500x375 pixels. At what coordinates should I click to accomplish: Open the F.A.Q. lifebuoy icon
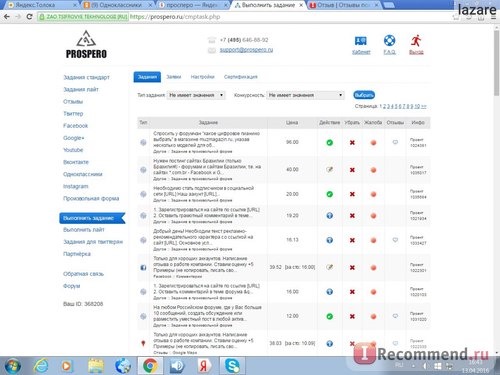389,41
